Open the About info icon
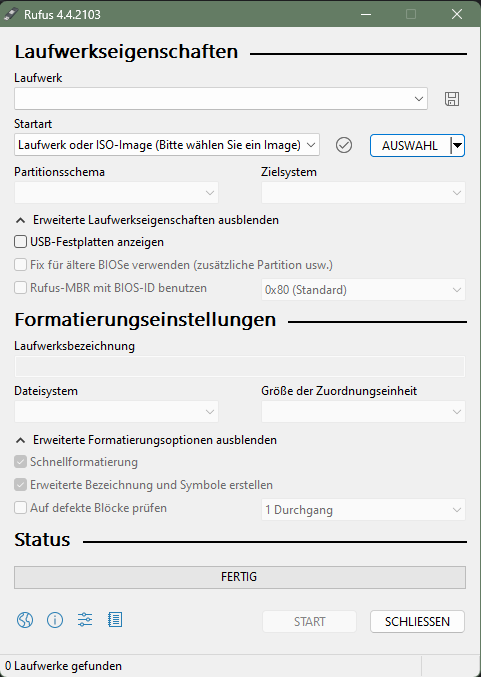 tap(55, 620)
